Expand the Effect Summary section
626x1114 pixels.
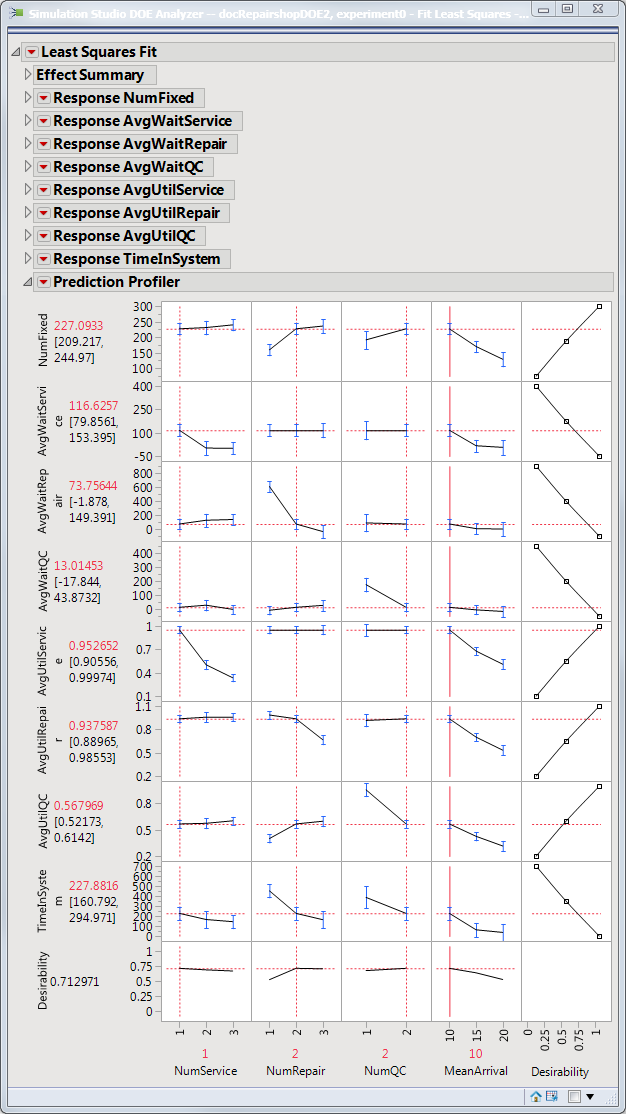pyautogui.click(x=27, y=75)
